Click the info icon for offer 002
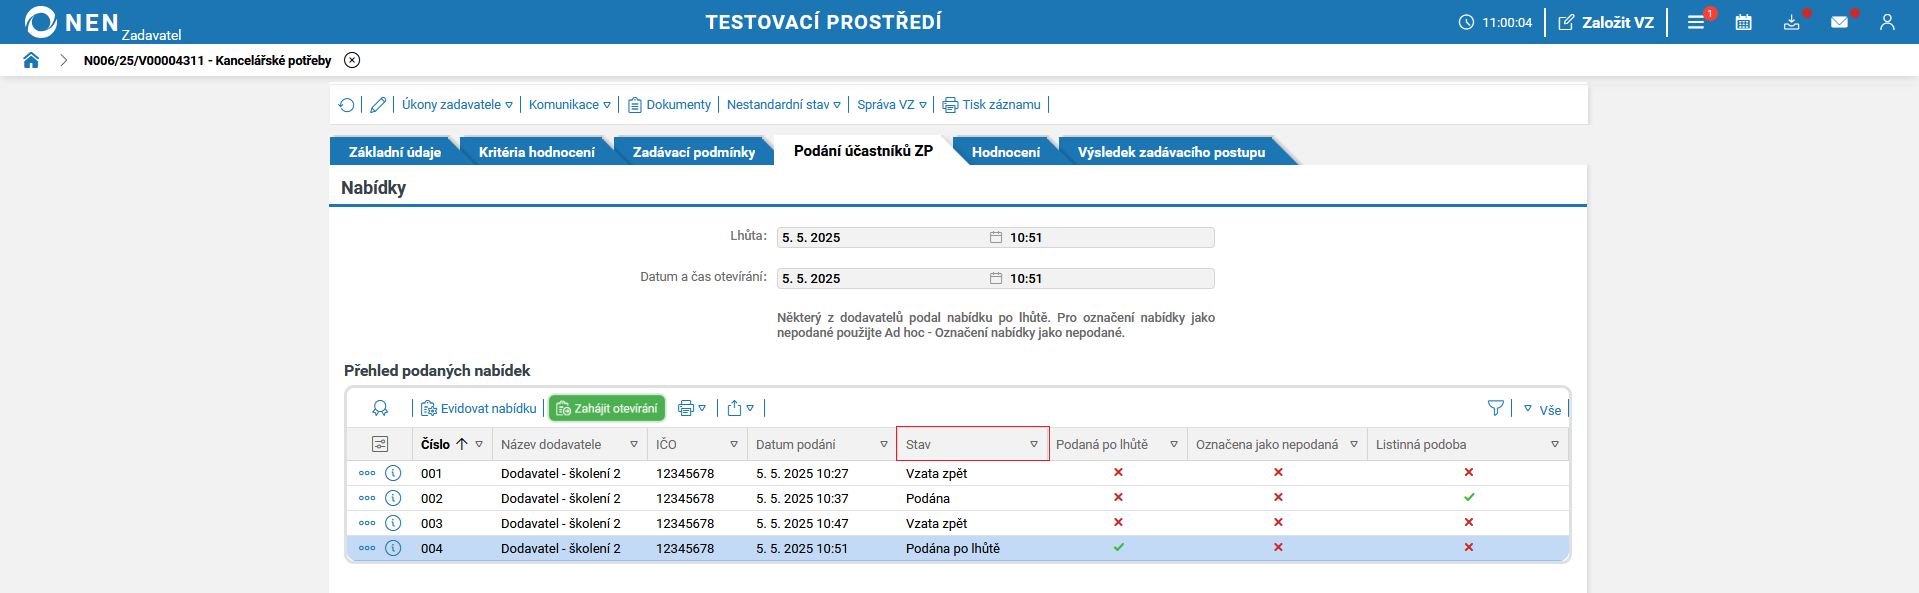Image resolution: width=1919 pixels, height=593 pixels. pos(393,498)
